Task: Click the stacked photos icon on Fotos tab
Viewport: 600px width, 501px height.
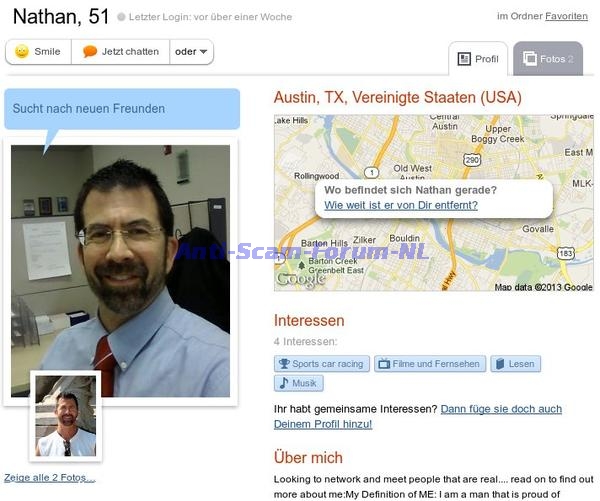Action: point(530,59)
